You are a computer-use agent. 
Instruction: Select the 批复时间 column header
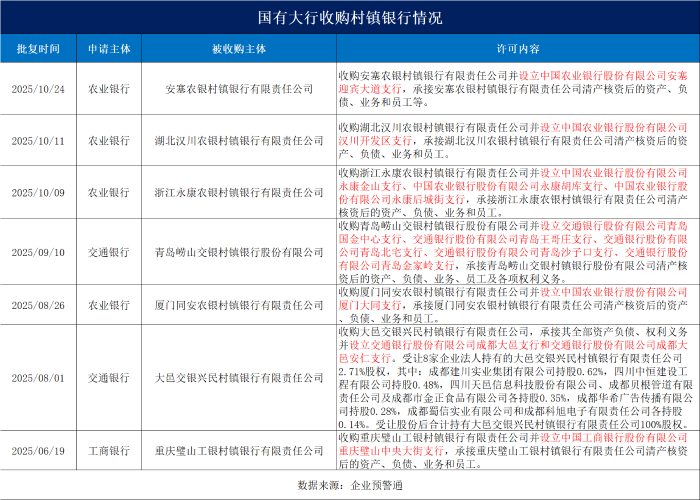tap(38, 49)
